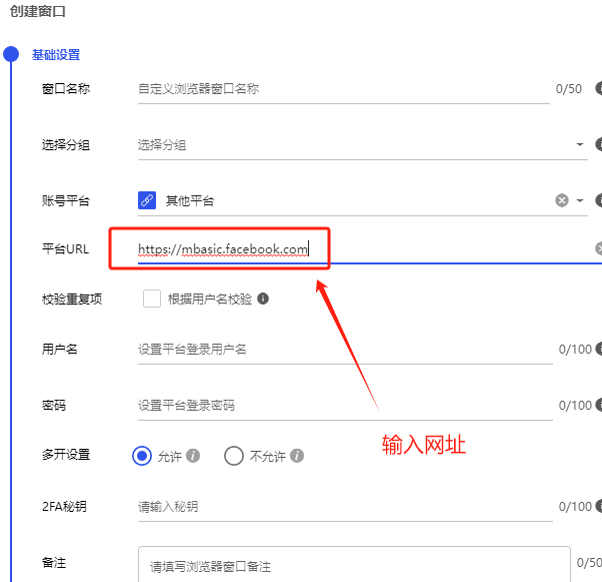Click the info icon at 2FA秘钥 row end
The image size is (602, 582).
599,506
